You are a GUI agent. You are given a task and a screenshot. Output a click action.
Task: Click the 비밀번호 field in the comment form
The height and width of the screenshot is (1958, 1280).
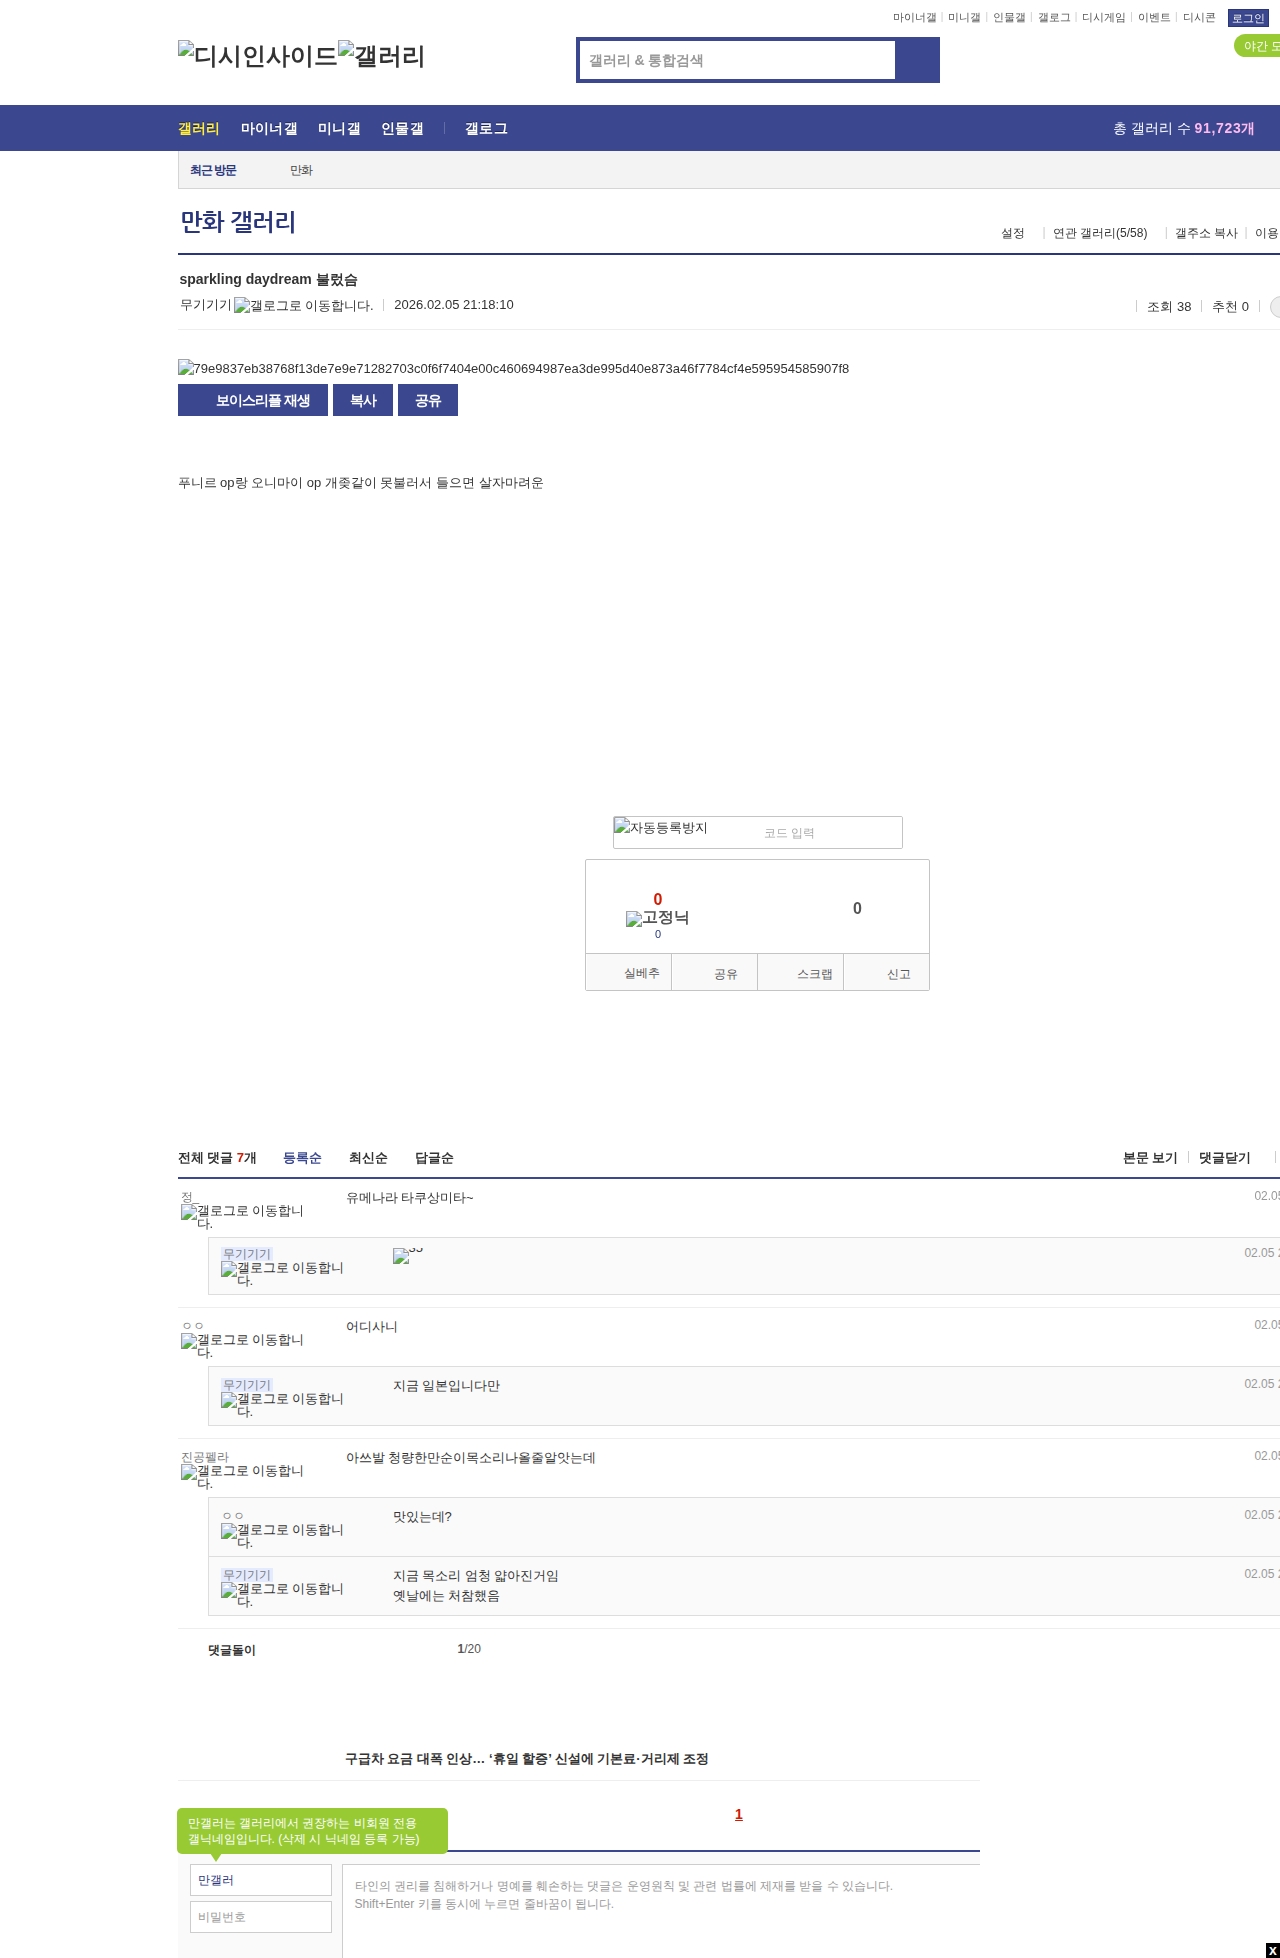(260, 1917)
